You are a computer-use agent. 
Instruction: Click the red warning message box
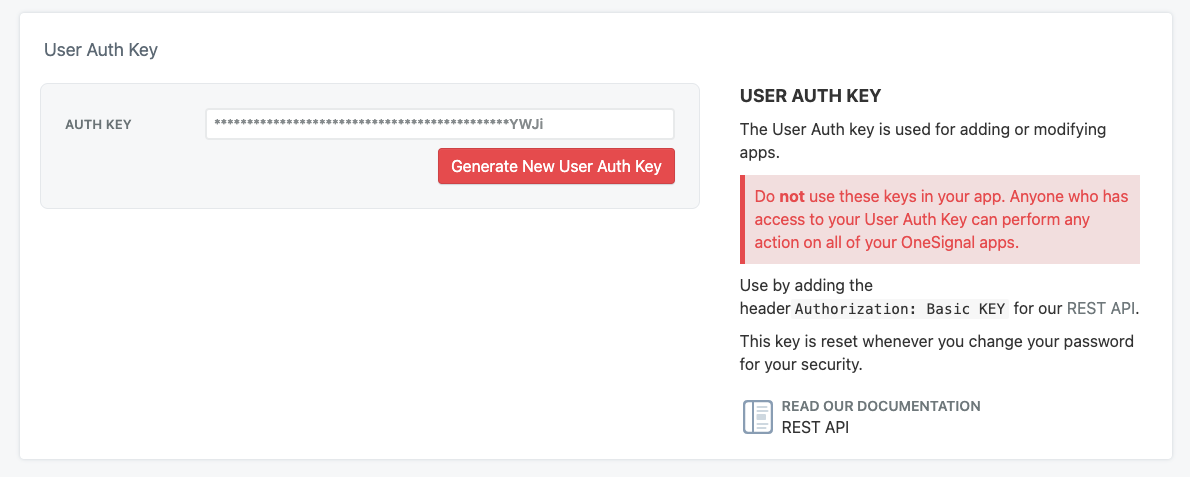coord(940,220)
